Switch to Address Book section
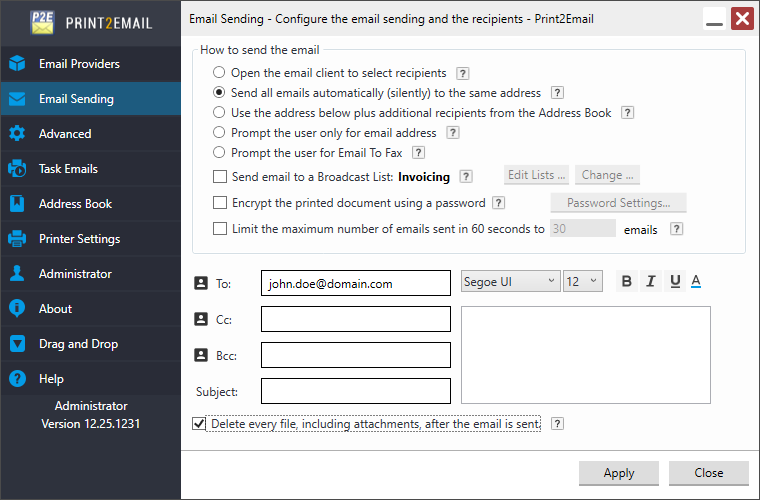 [x=90, y=203]
